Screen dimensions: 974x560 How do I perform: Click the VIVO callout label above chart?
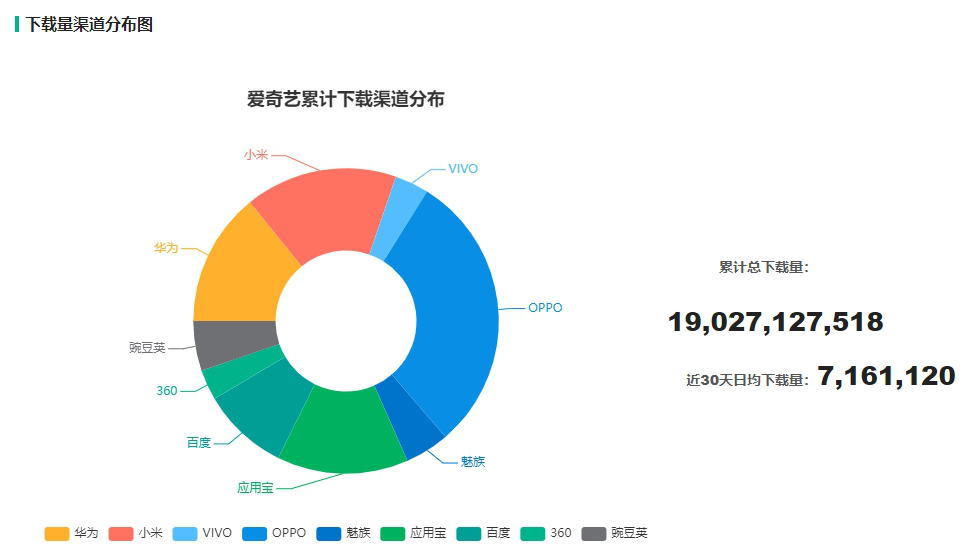tap(463, 169)
